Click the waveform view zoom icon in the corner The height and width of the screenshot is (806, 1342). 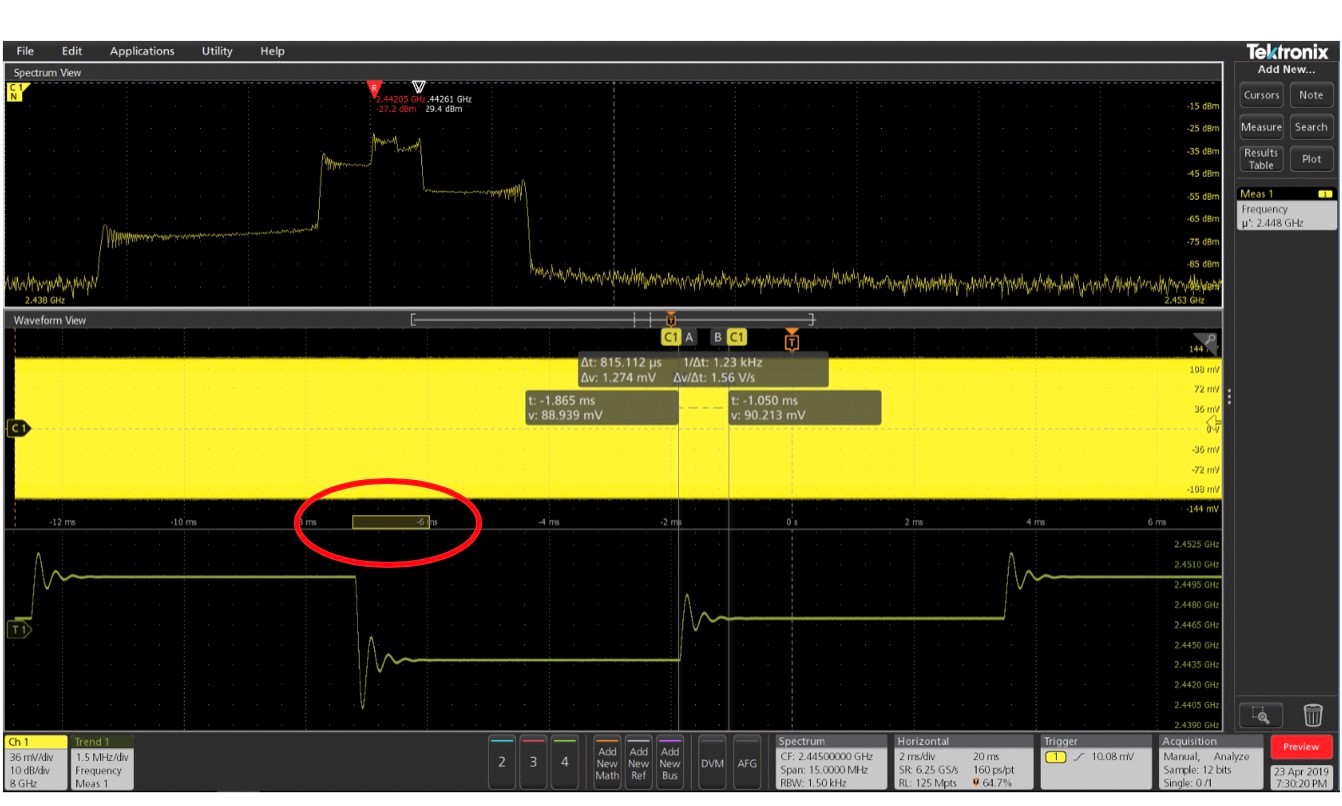(1207, 343)
